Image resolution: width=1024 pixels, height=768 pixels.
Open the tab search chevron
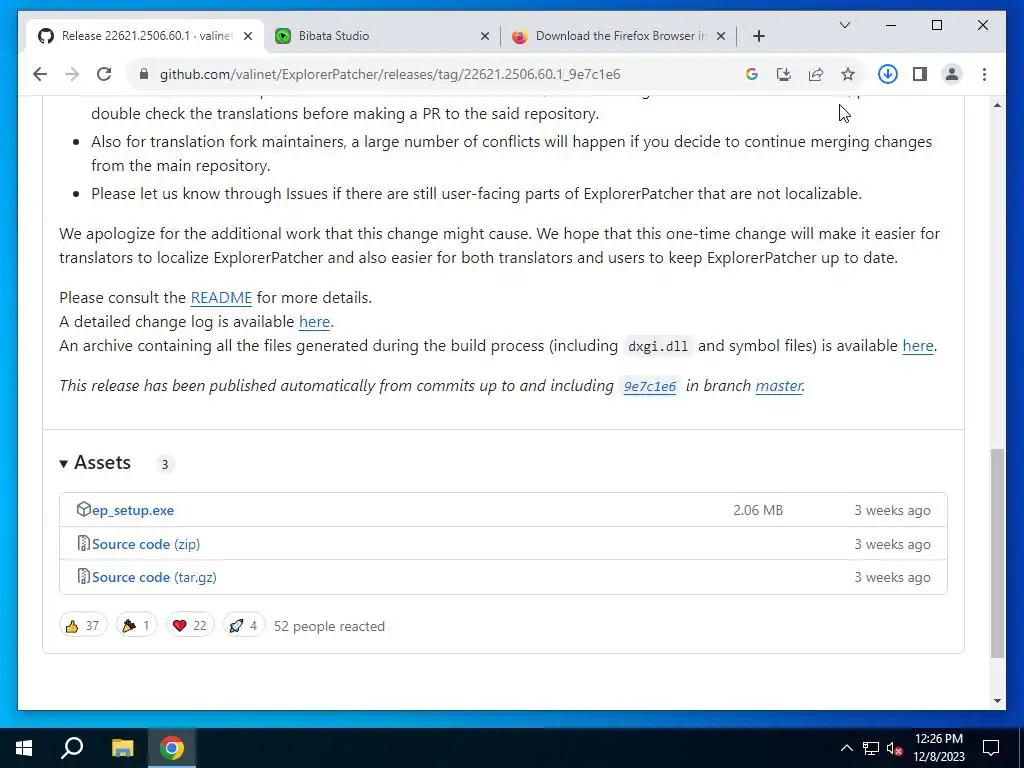click(844, 25)
